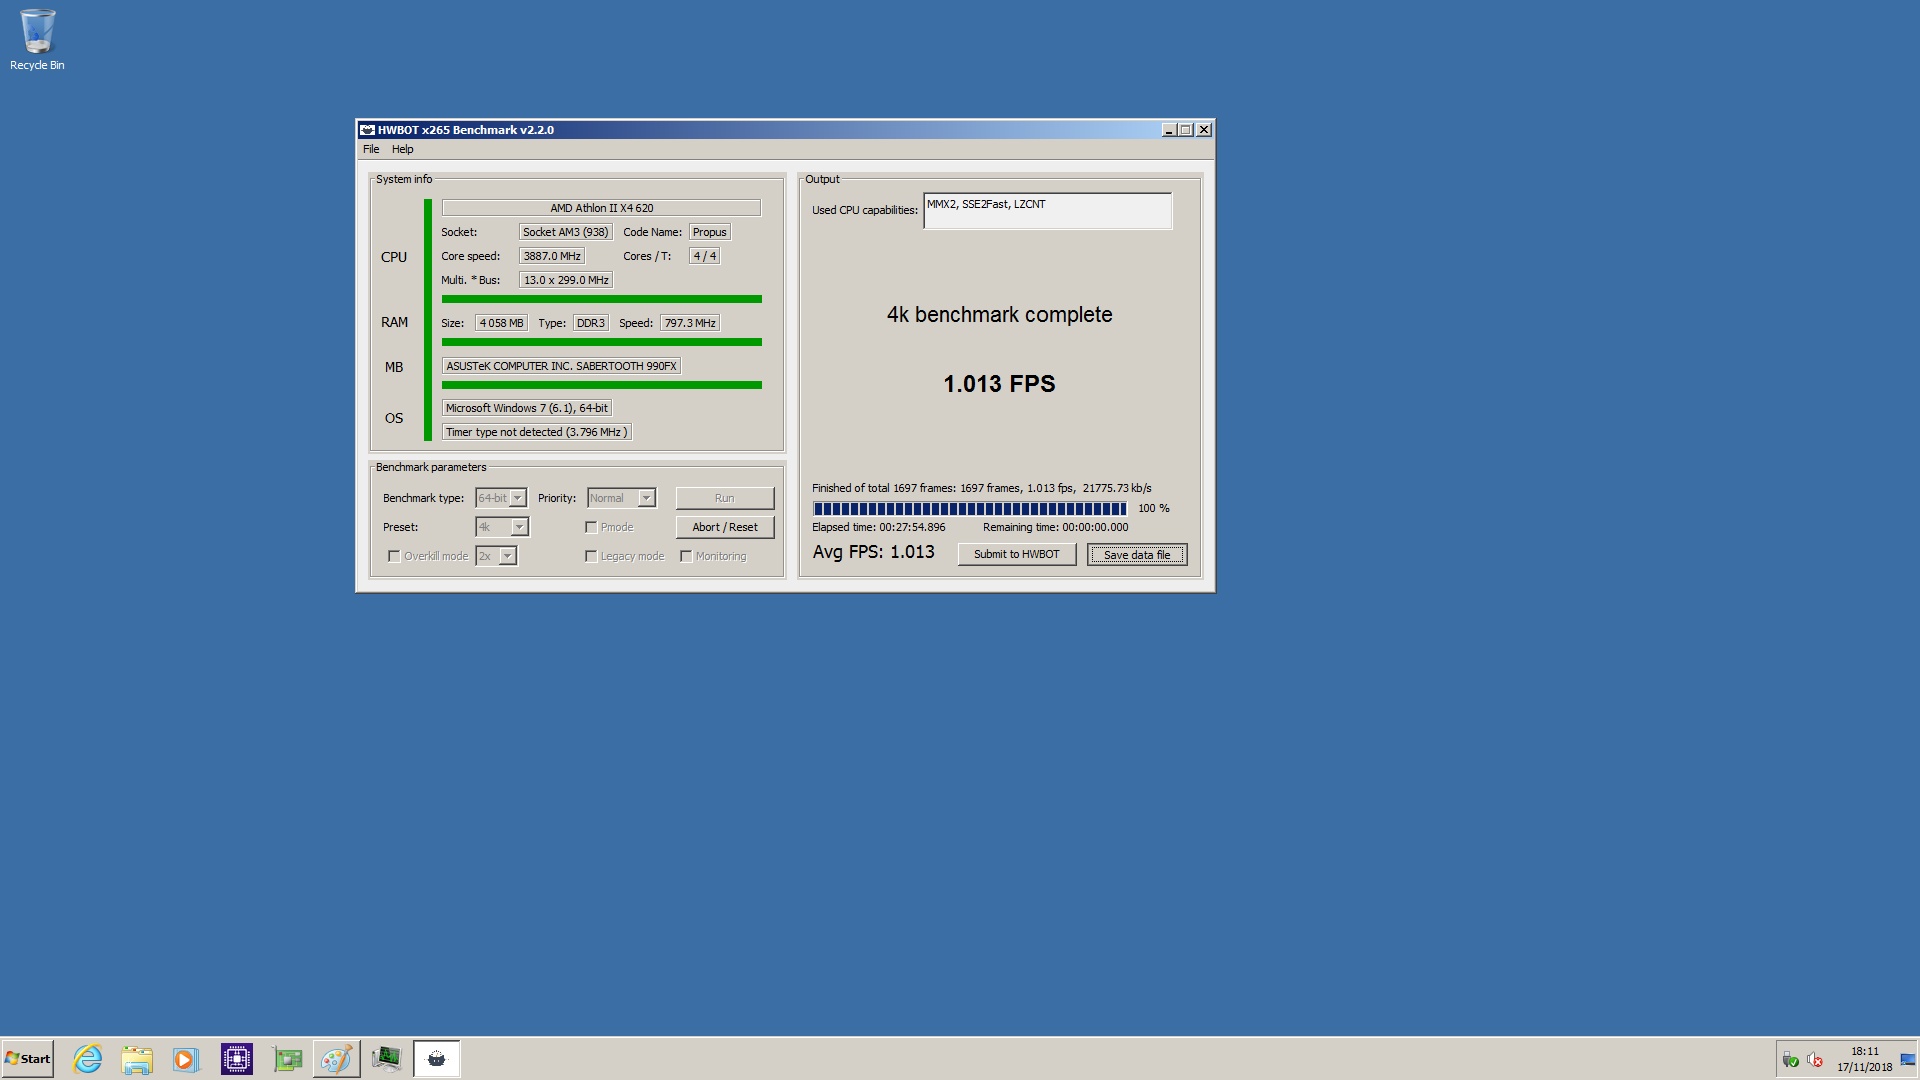This screenshot has width=1920, height=1080.
Task: Click the Avg FPS: 1.013 label
Action: click(x=874, y=552)
